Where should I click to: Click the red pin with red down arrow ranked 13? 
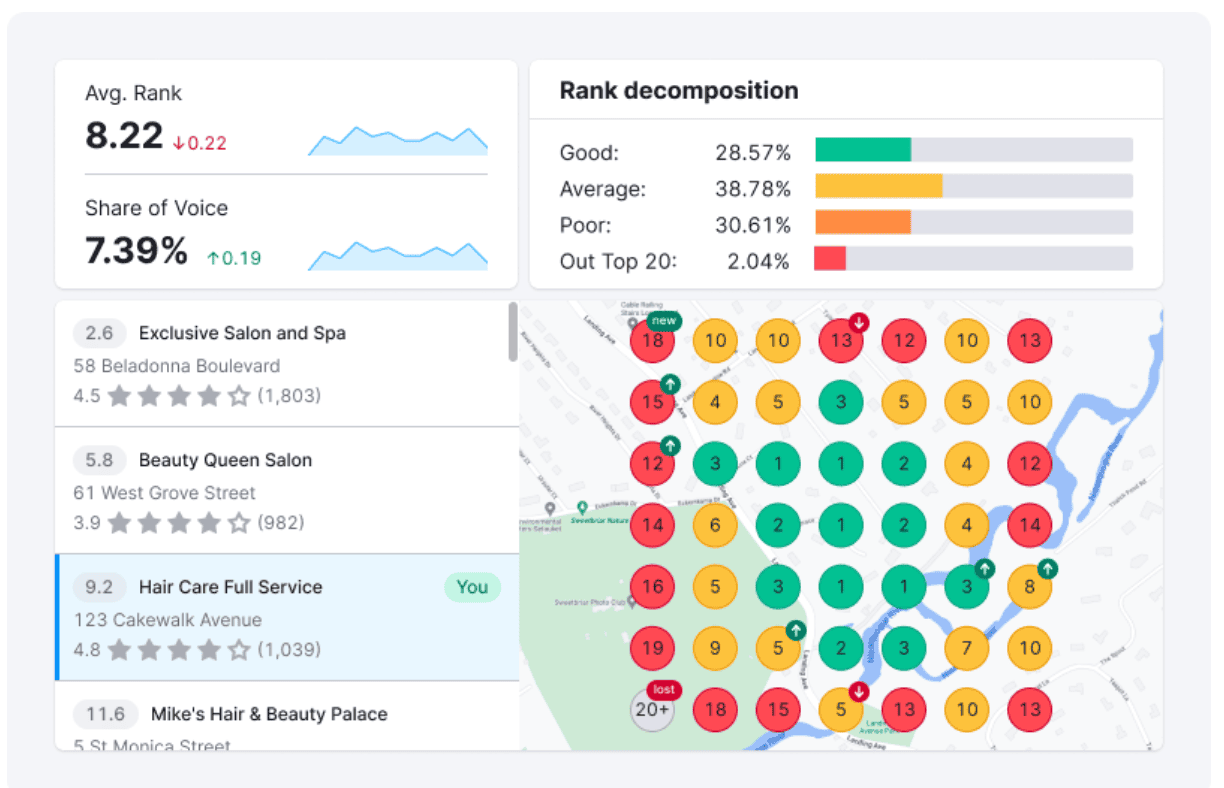pos(841,340)
